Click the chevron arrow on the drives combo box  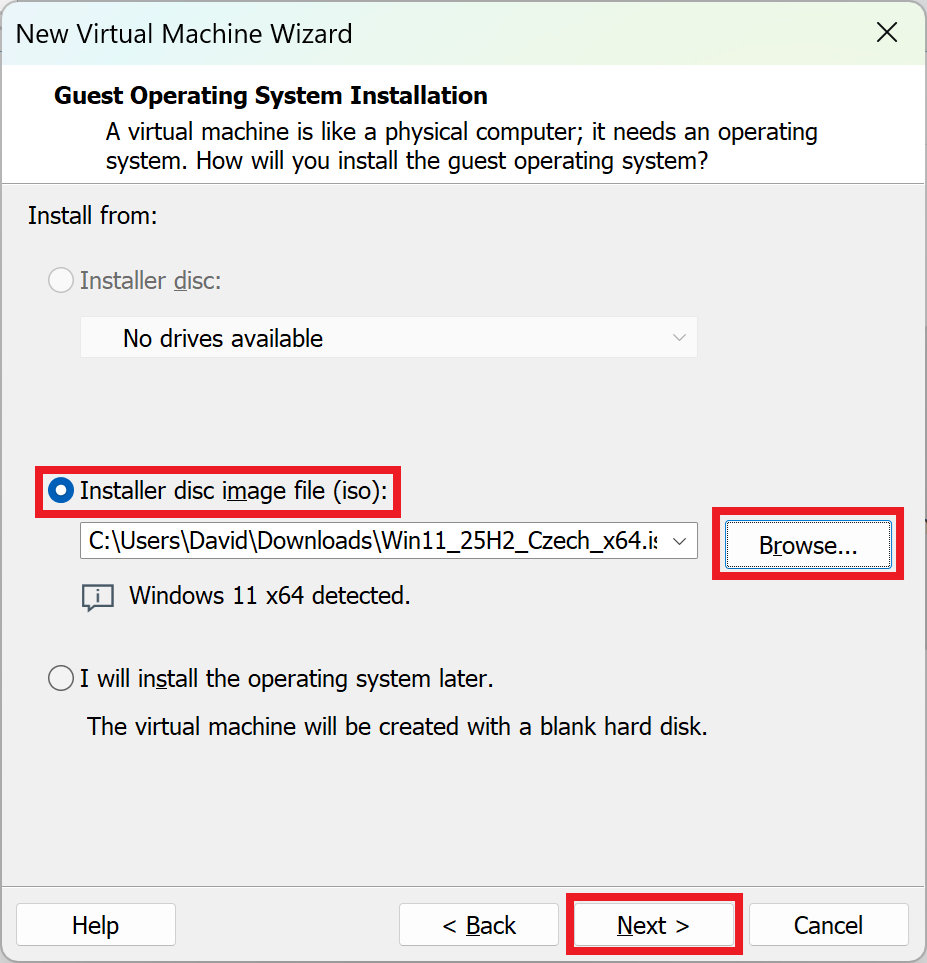coord(679,337)
